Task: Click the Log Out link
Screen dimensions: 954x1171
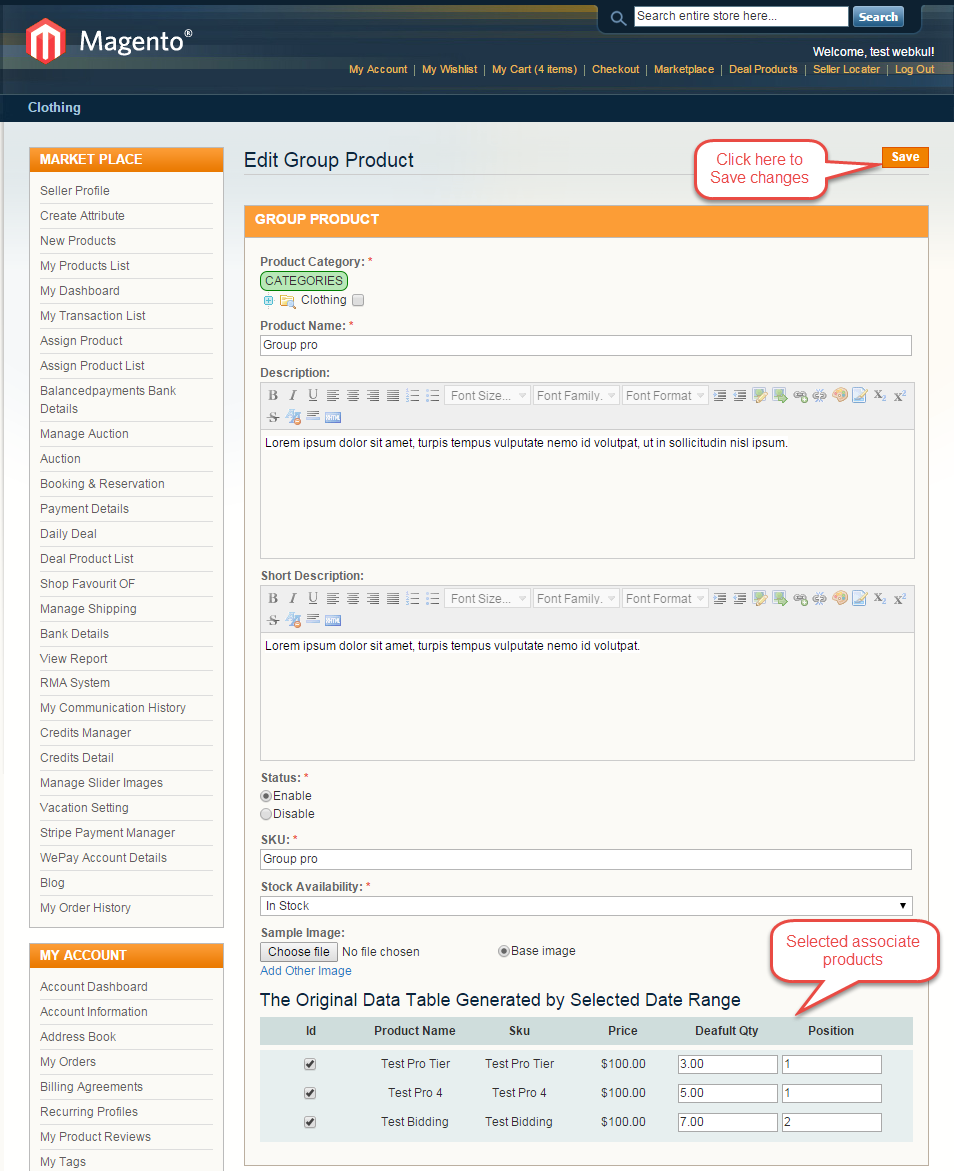Action: click(x=914, y=69)
